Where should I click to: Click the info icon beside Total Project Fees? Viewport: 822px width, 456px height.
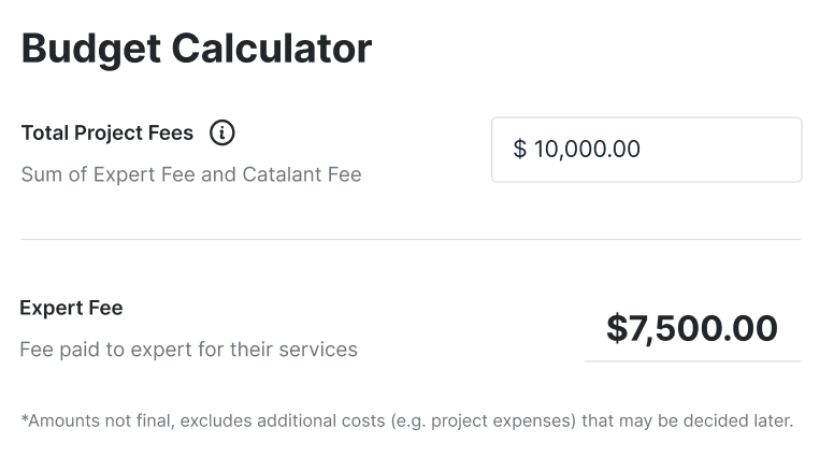[x=222, y=133]
